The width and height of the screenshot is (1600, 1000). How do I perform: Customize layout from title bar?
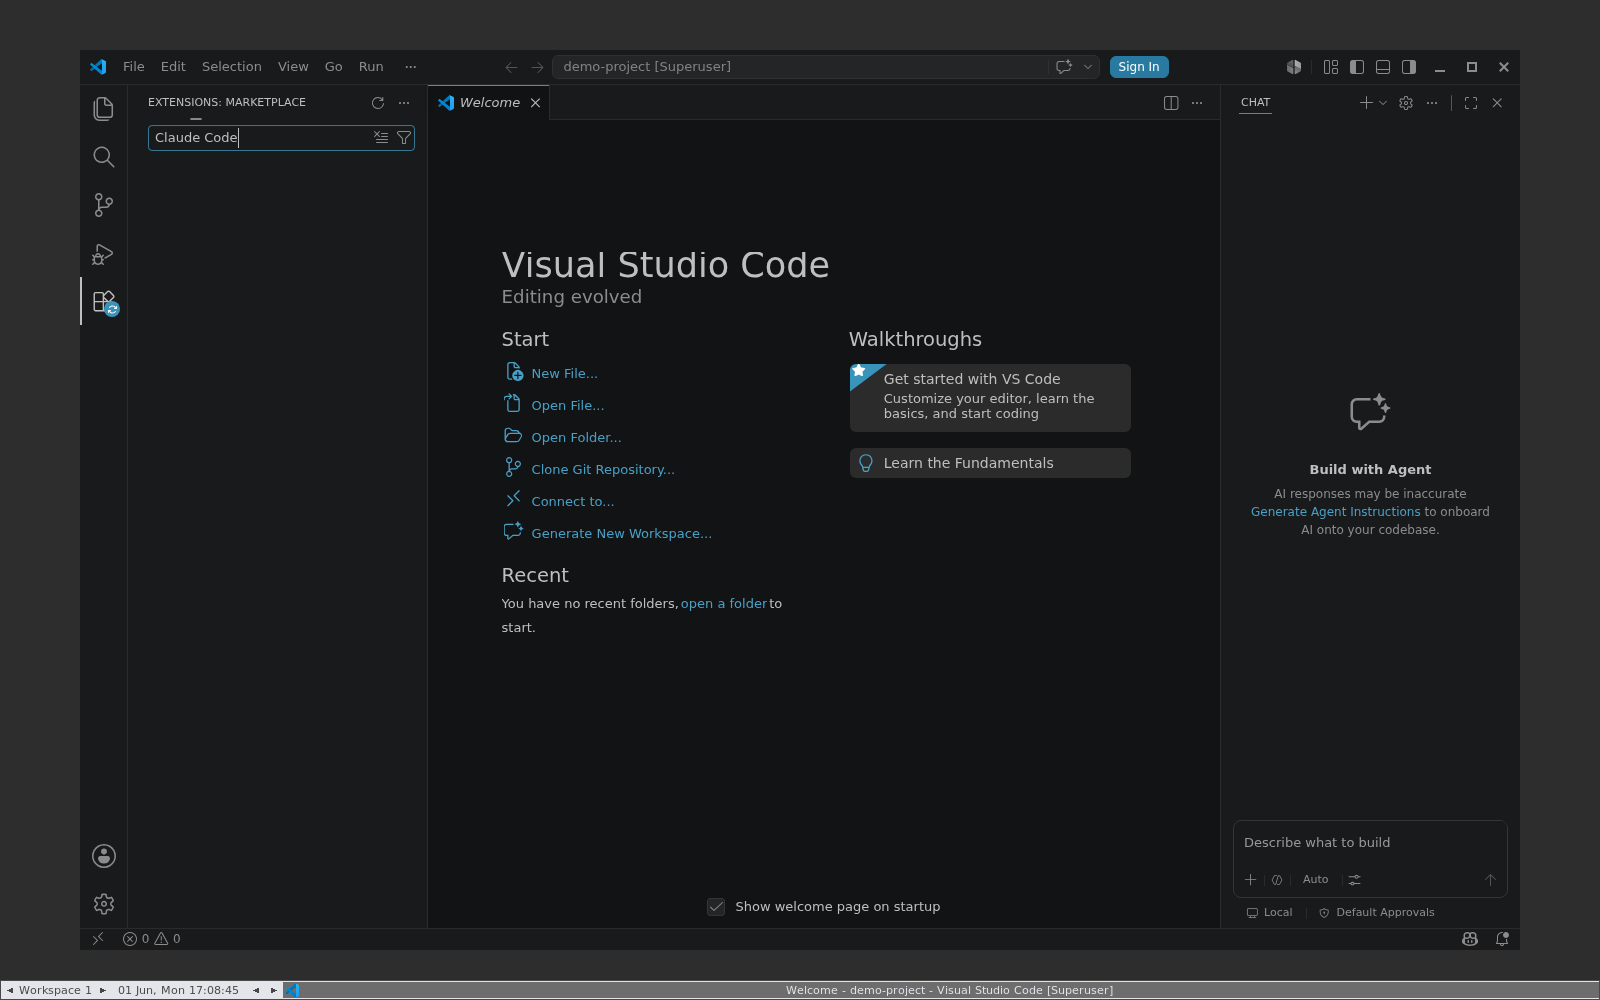tap(1331, 67)
